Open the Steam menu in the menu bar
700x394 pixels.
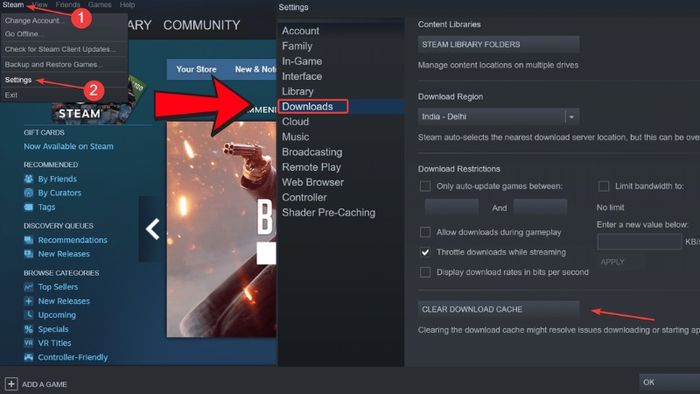pyautogui.click(x=13, y=4)
